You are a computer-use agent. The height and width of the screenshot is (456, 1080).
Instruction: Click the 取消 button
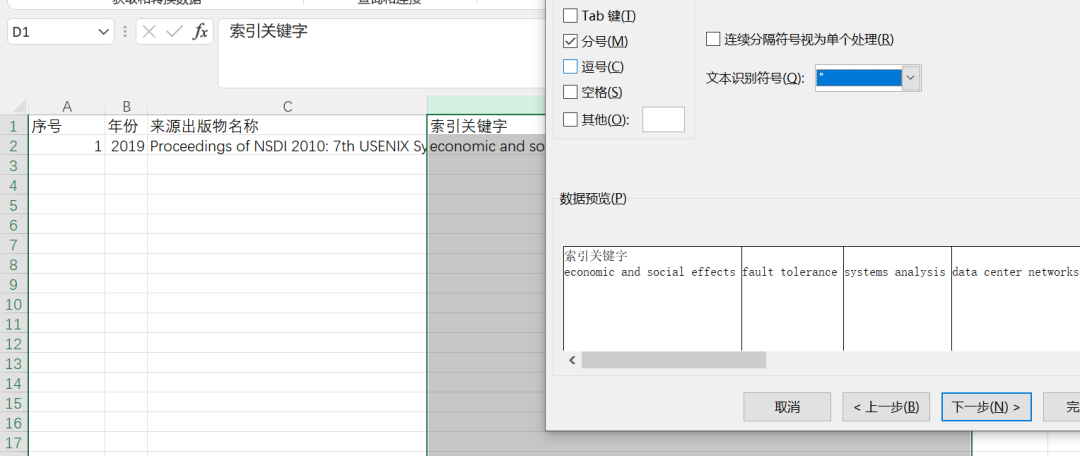tap(787, 407)
